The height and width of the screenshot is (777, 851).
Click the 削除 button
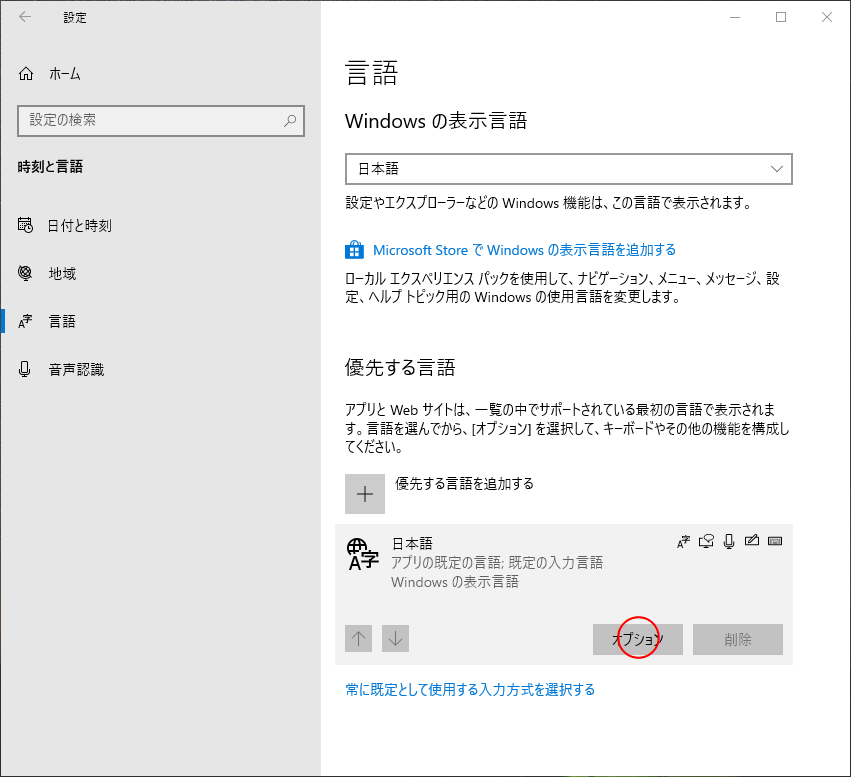coord(738,639)
